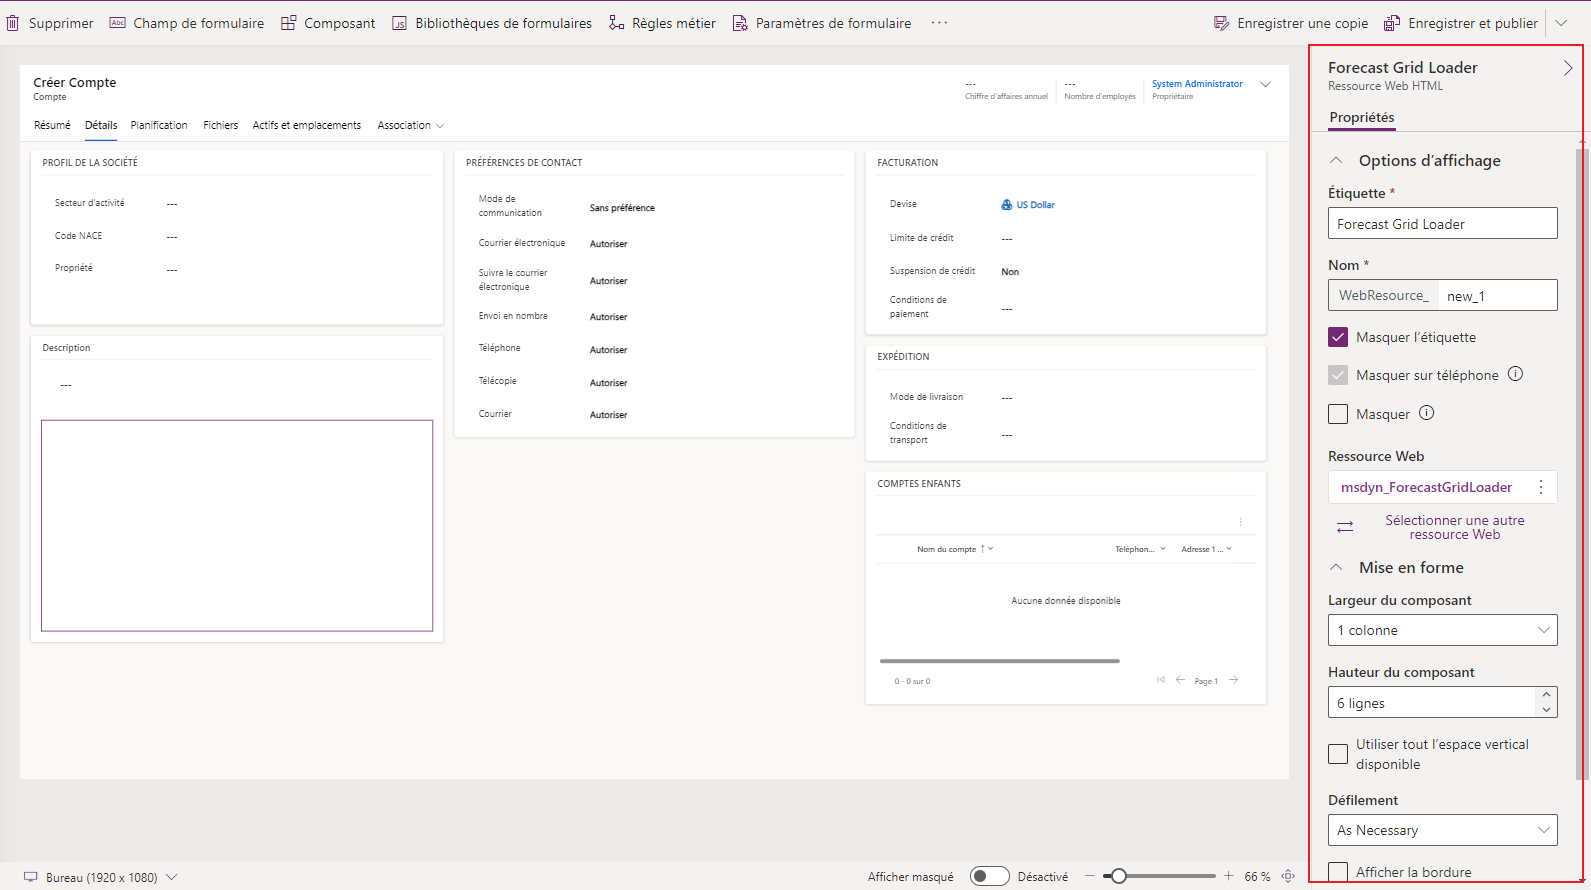
Task: Switch to the Planification tab
Action: (159, 125)
